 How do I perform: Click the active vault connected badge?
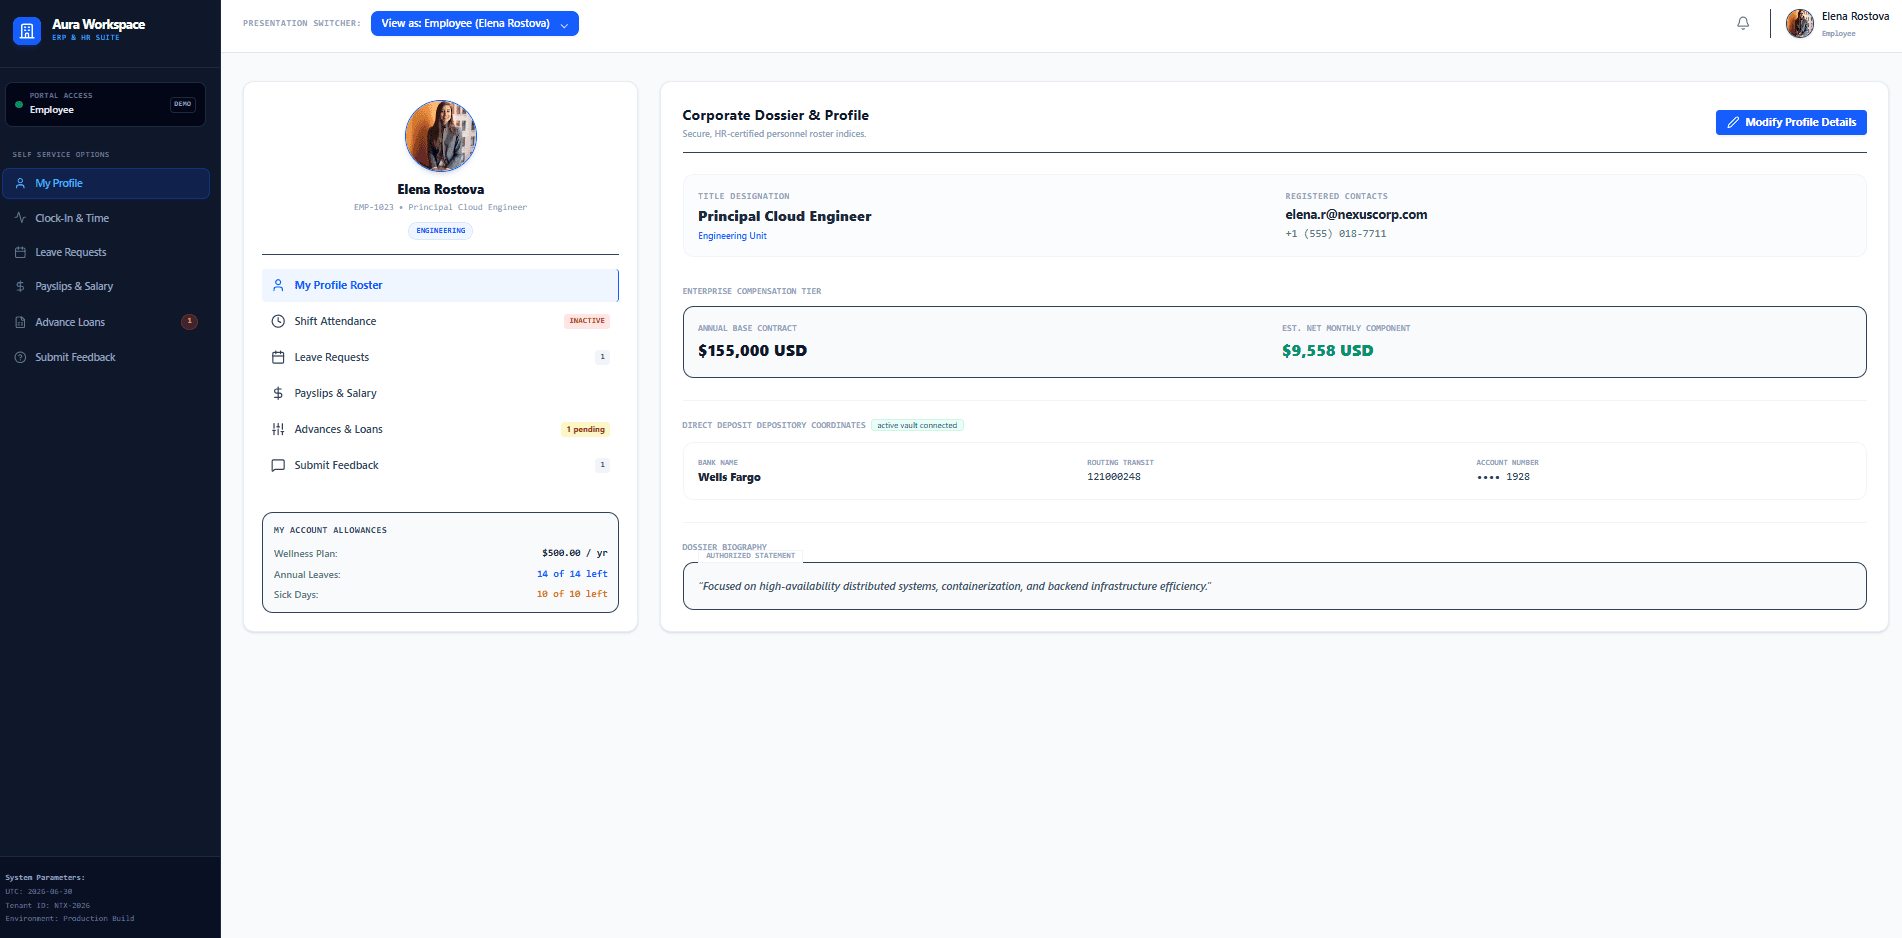click(x=917, y=426)
